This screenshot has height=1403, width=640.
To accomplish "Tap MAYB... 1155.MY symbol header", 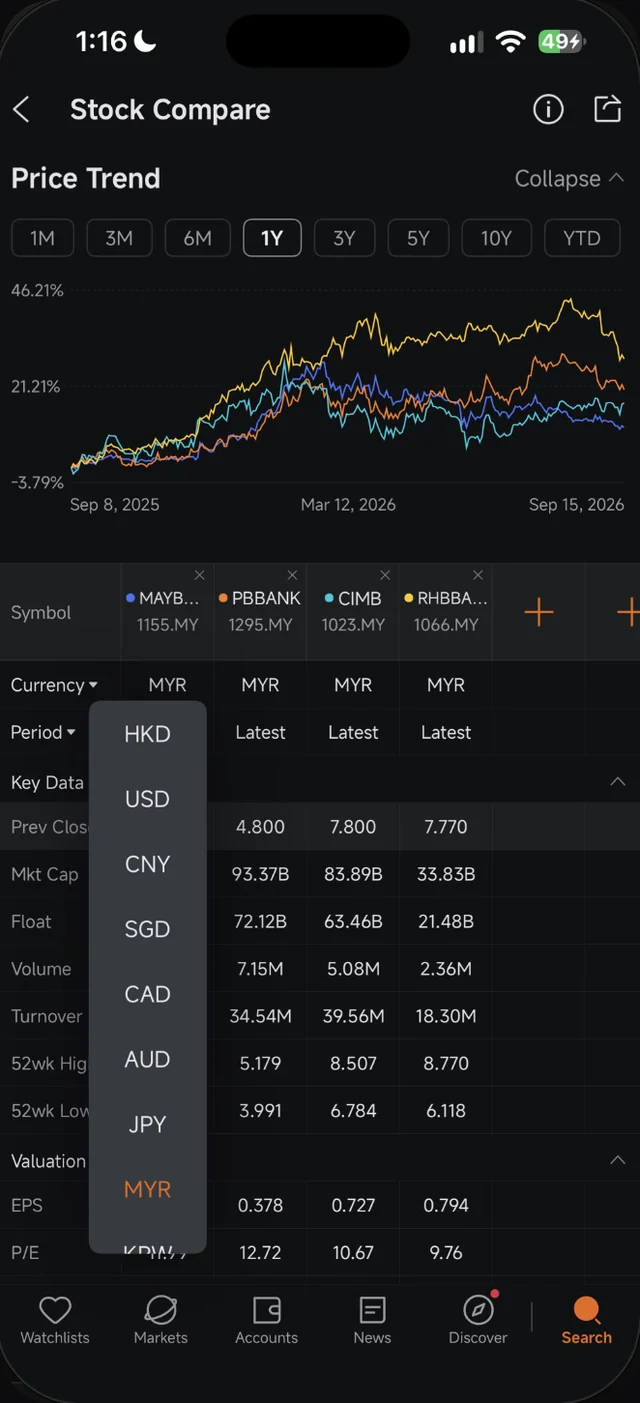I will click(x=167, y=611).
